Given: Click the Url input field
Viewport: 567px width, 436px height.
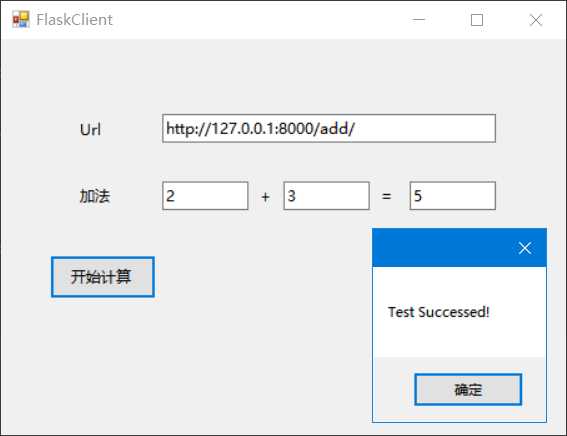Looking at the screenshot, I should tap(329, 128).
